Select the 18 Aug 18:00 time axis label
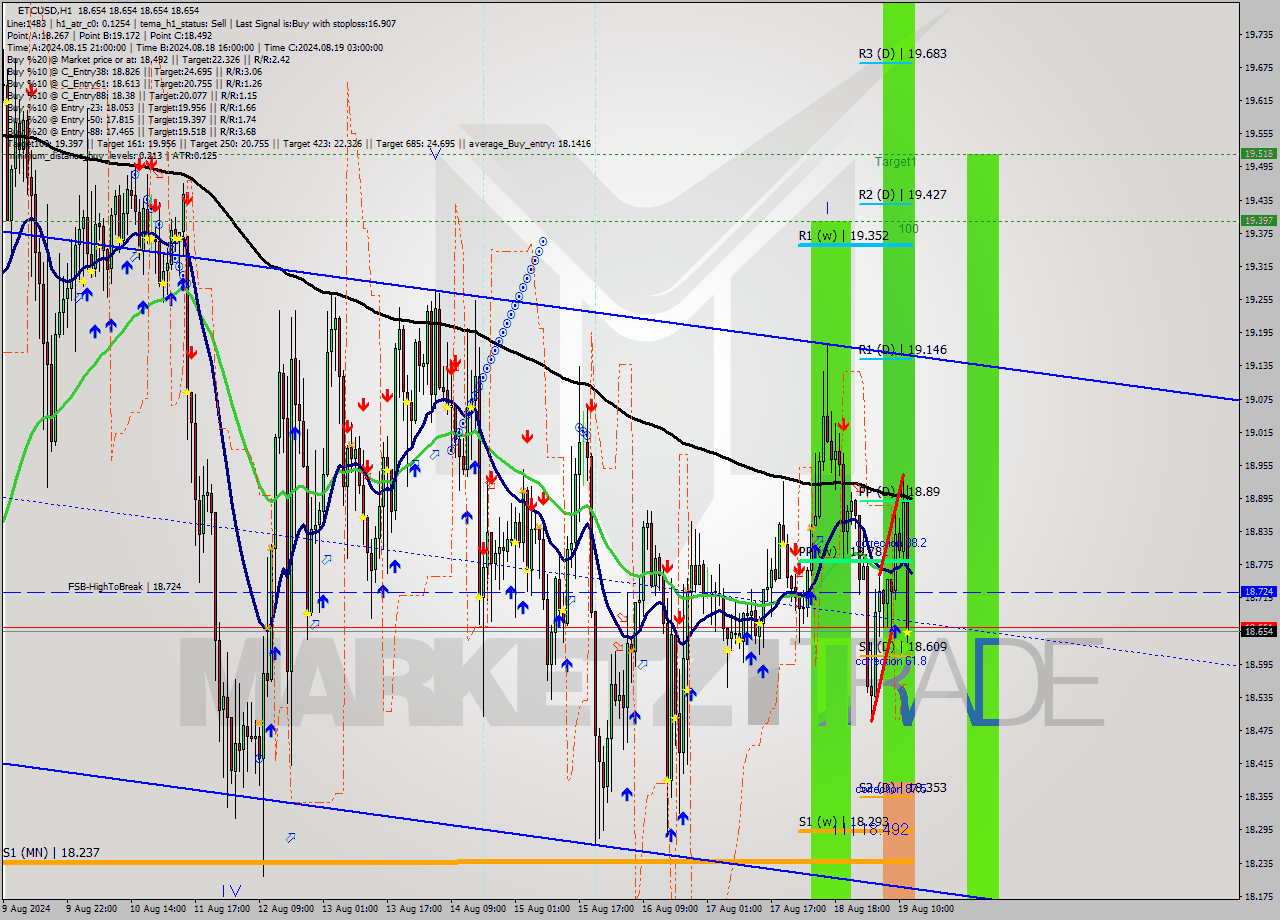 (x=860, y=909)
